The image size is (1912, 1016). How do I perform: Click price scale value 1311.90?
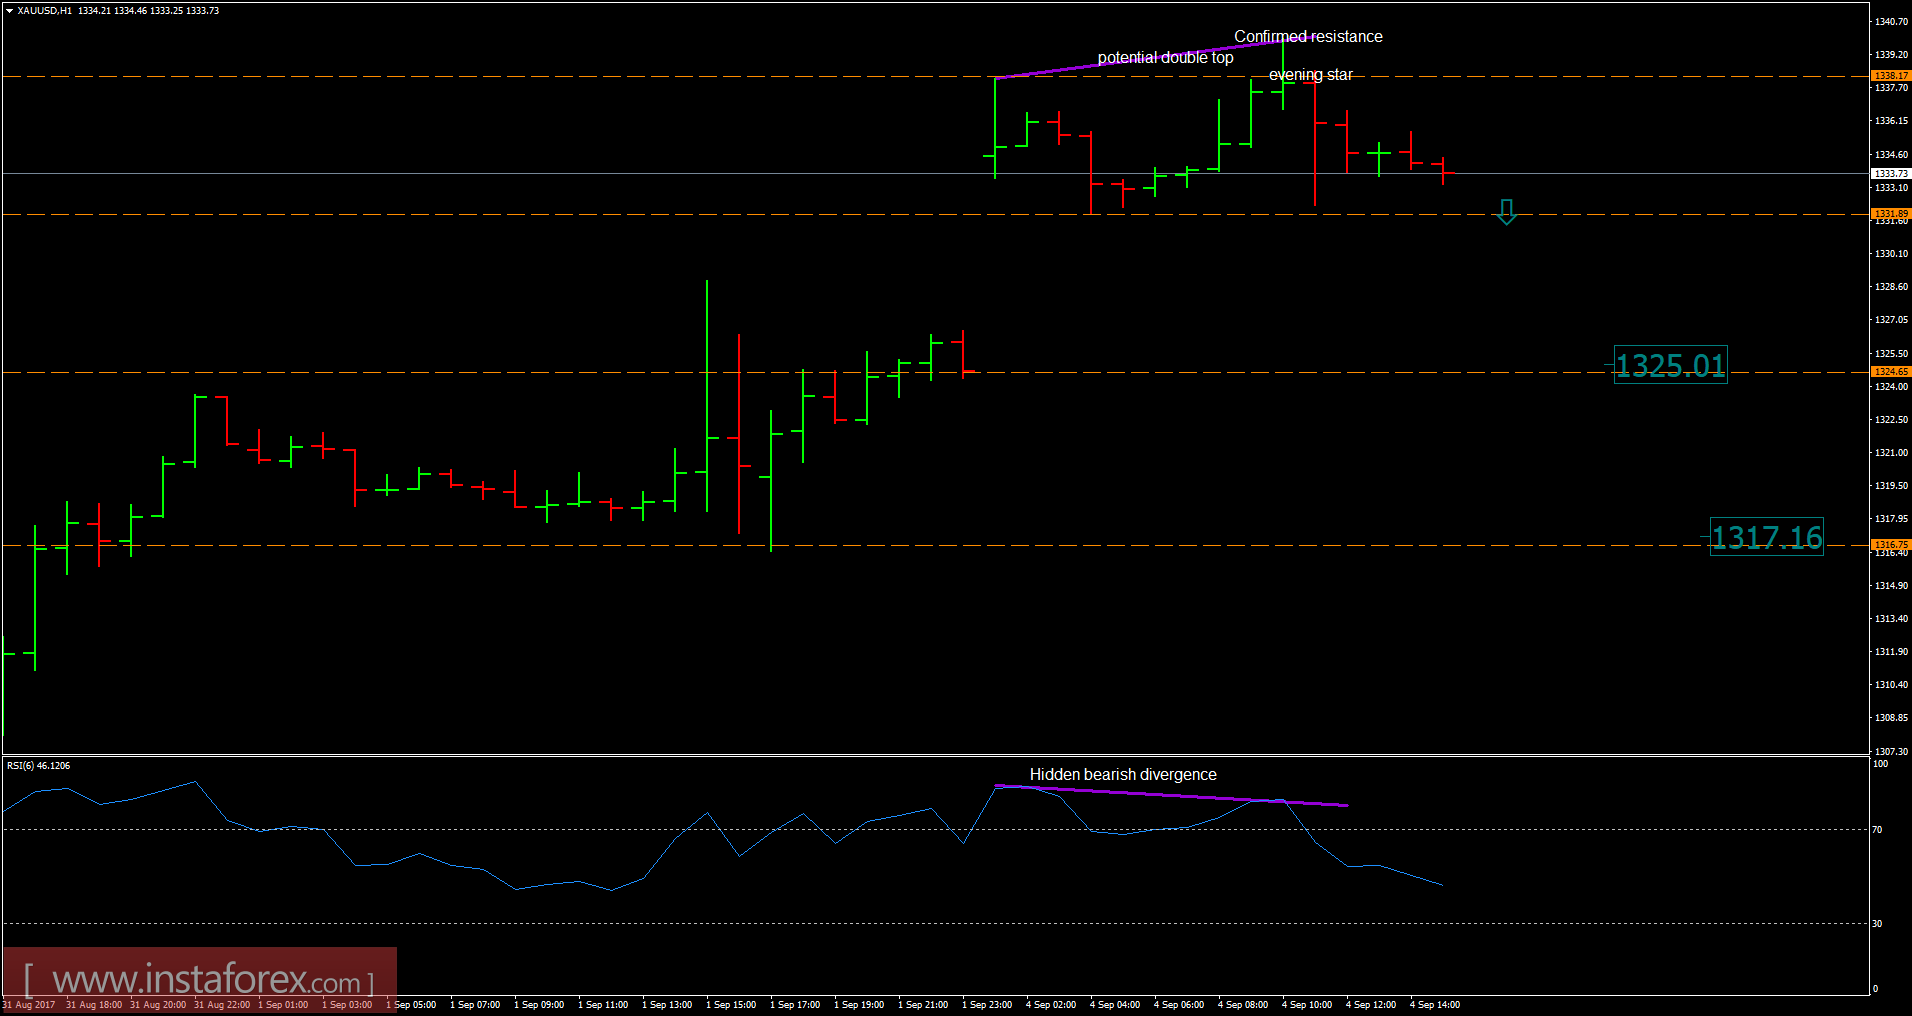[1891, 652]
